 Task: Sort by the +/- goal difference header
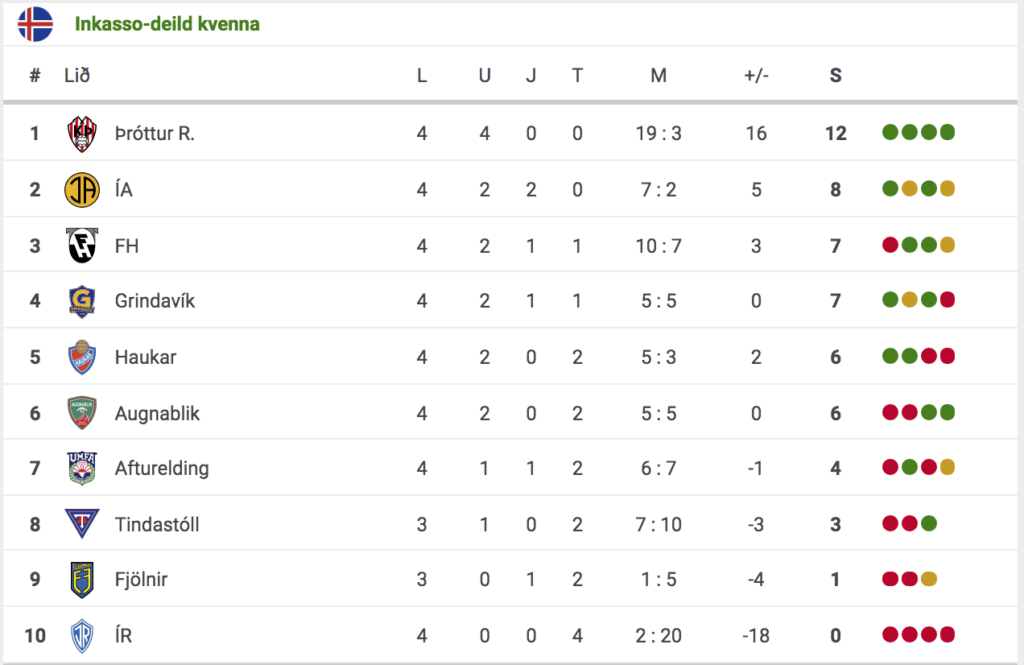point(756,76)
